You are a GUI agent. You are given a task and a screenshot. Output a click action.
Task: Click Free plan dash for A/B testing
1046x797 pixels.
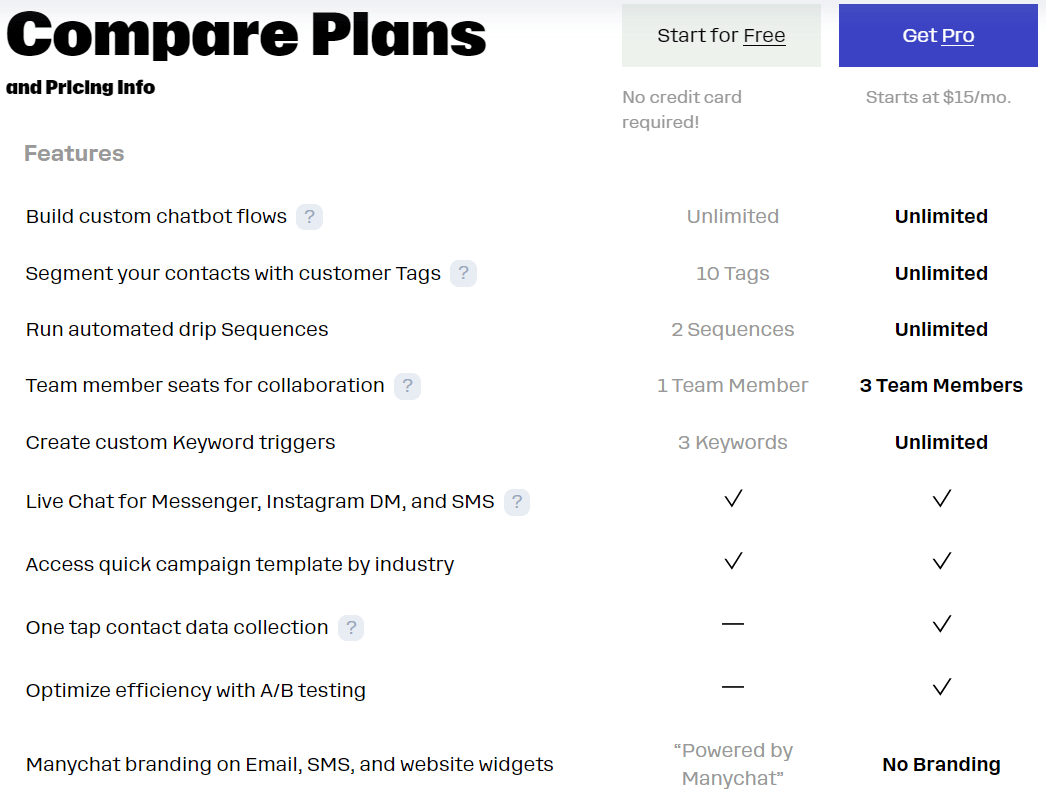pos(733,687)
